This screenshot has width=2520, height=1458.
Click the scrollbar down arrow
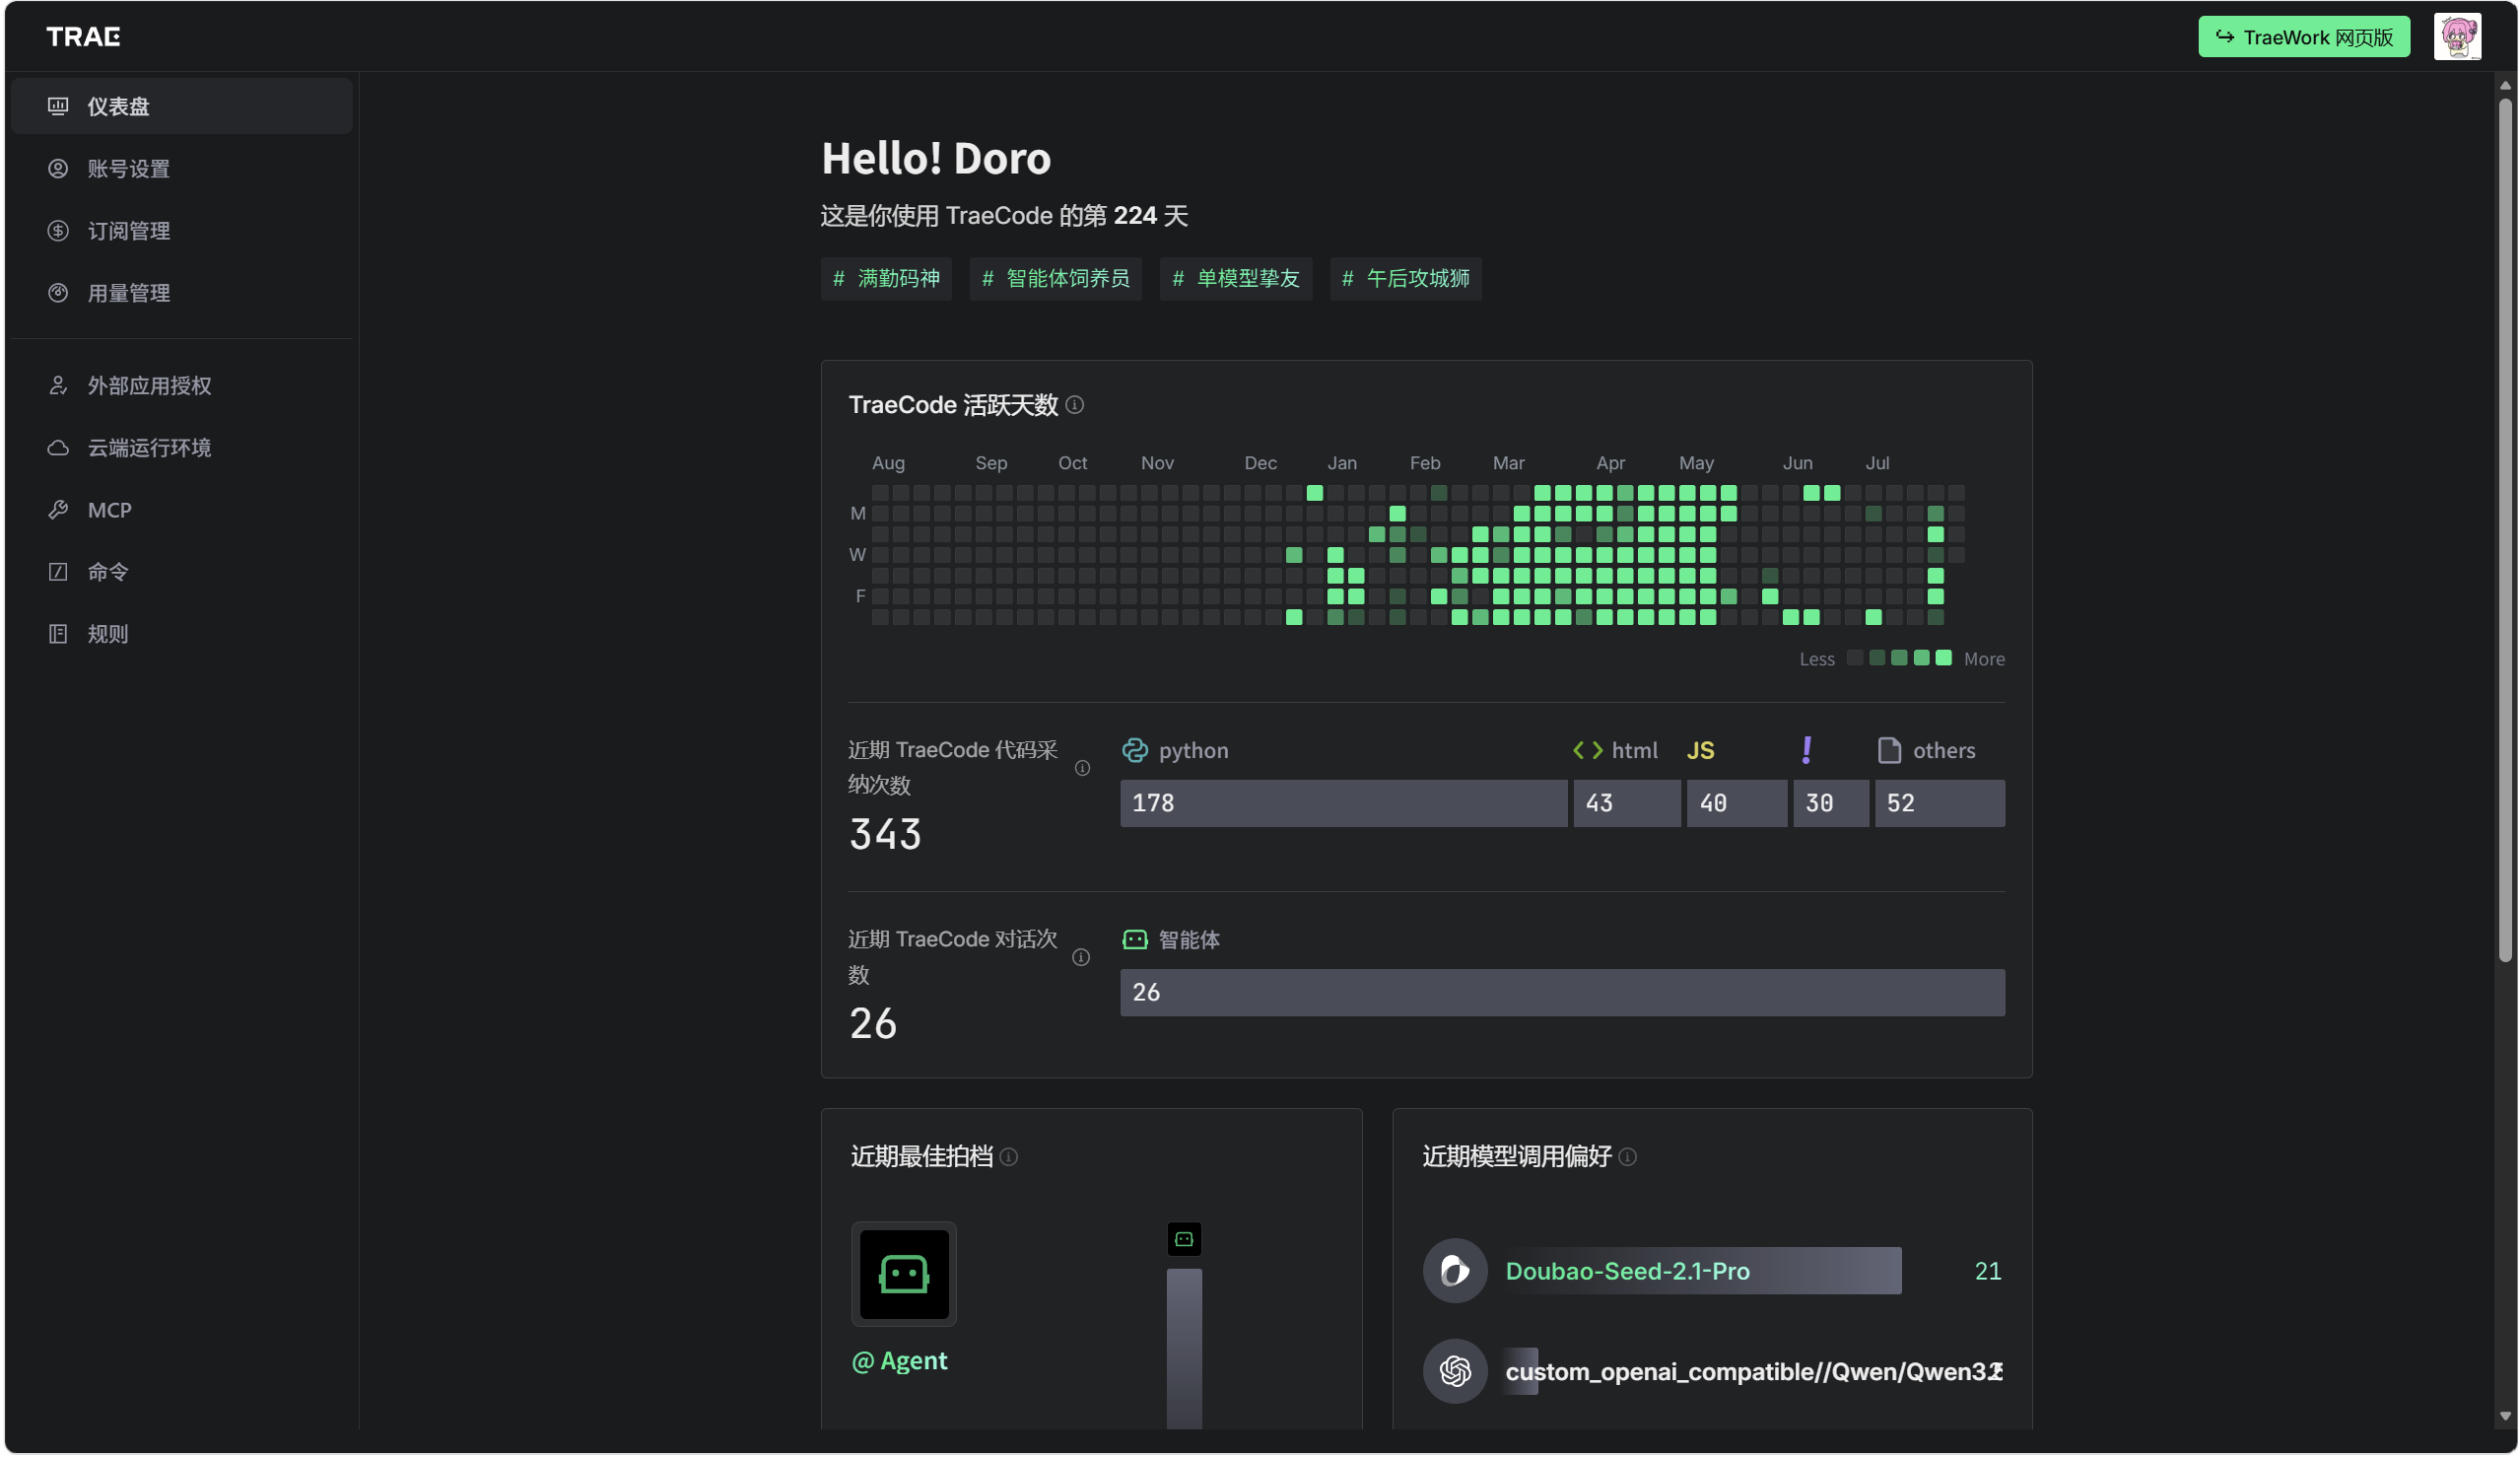pos(2504,1415)
